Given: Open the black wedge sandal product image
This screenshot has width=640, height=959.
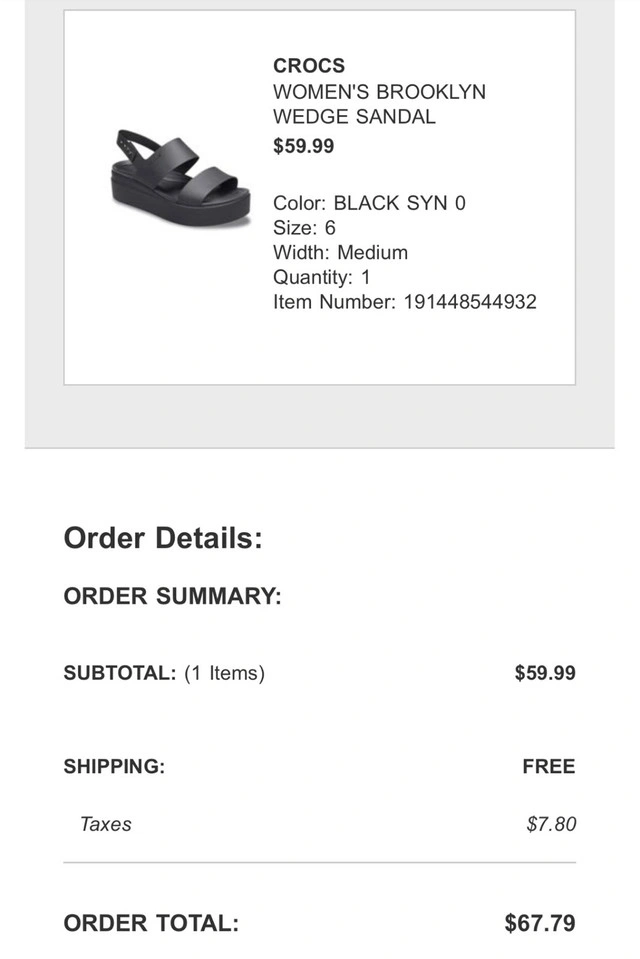Looking at the screenshot, I should click(x=181, y=178).
